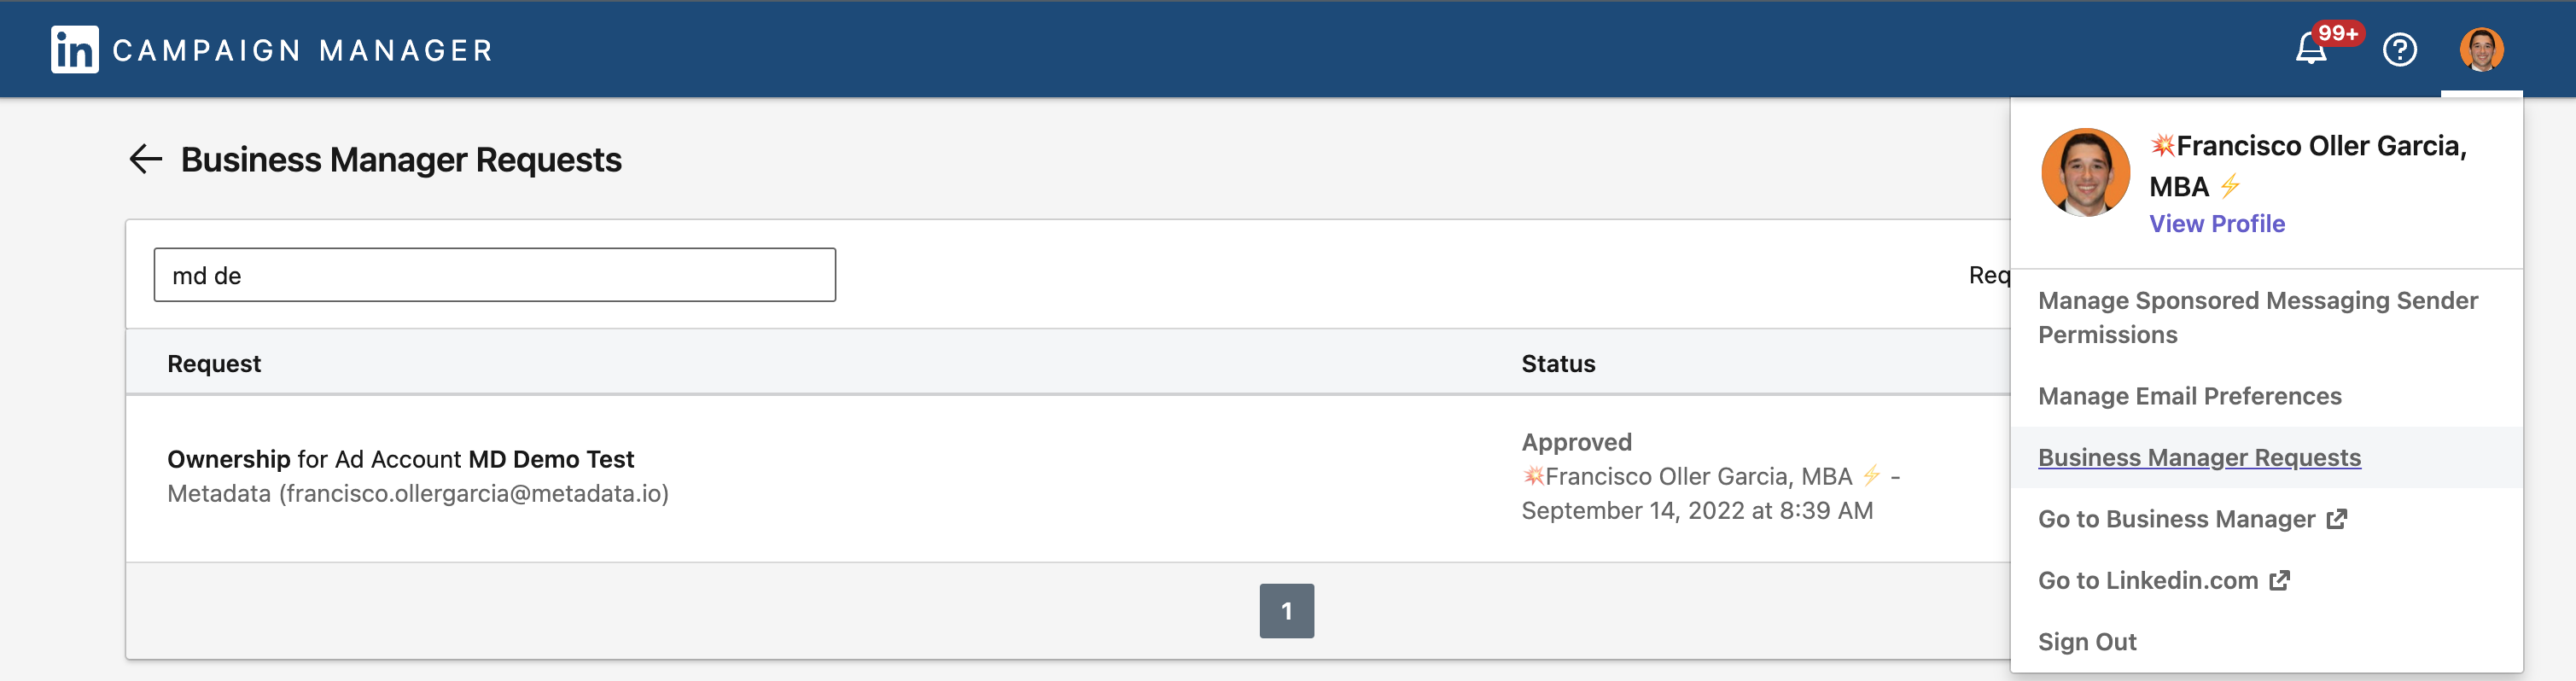Click Go to Linkedin.com
This screenshot has width=2576, height=681.
pyautogui.click(x=2149, y=580)
